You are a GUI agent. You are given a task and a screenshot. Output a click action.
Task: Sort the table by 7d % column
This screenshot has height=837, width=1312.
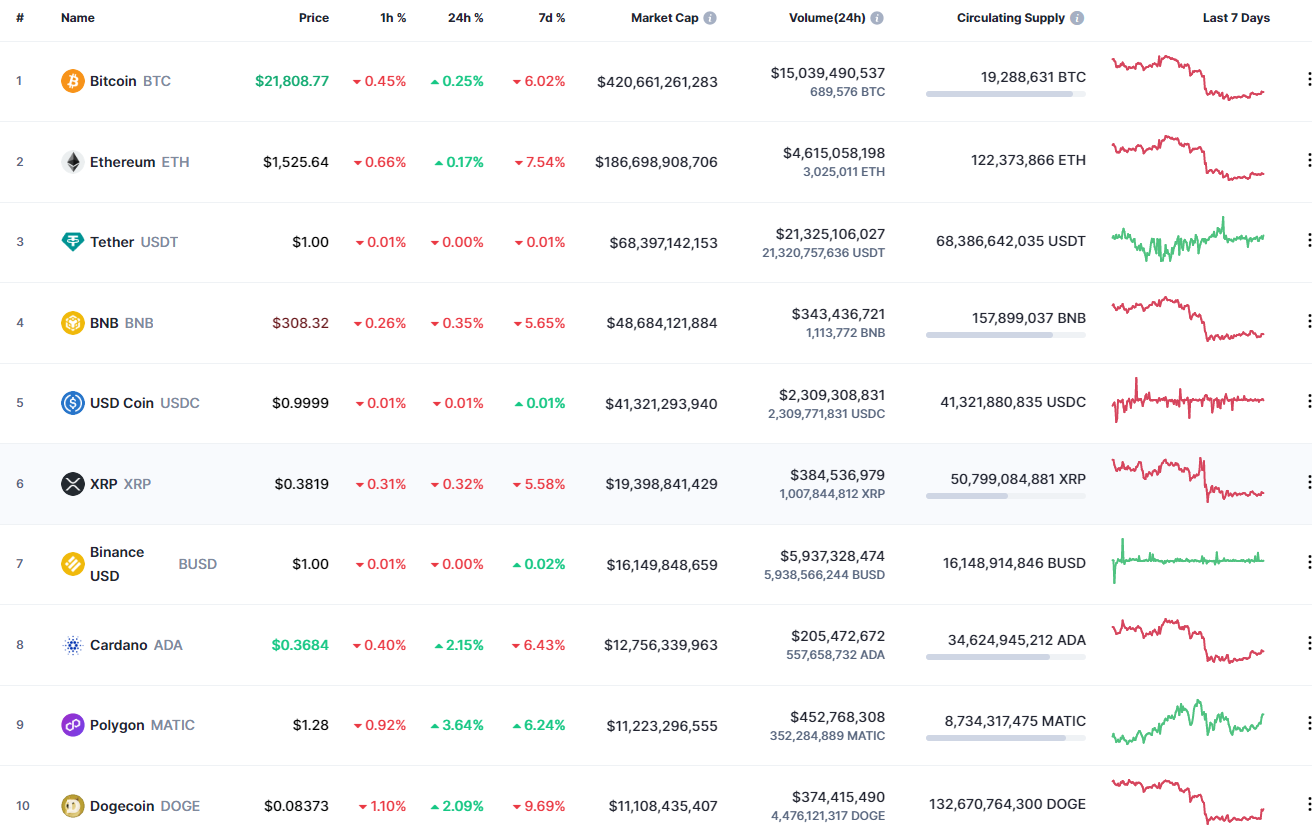[x=550, y=17]
